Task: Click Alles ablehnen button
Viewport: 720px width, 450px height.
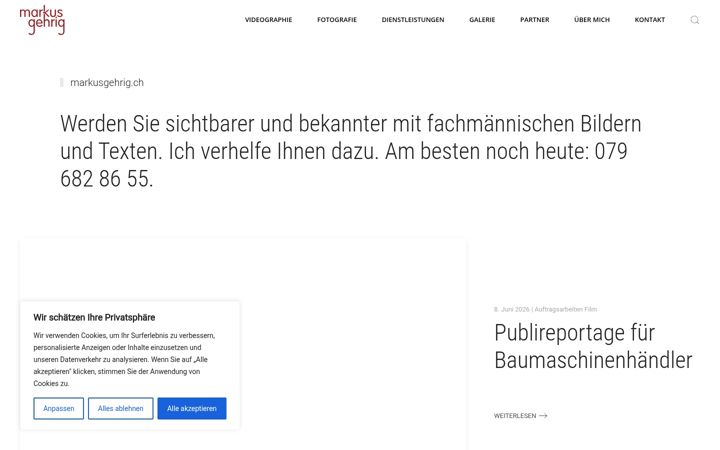Action: click(x=121, y=408)
